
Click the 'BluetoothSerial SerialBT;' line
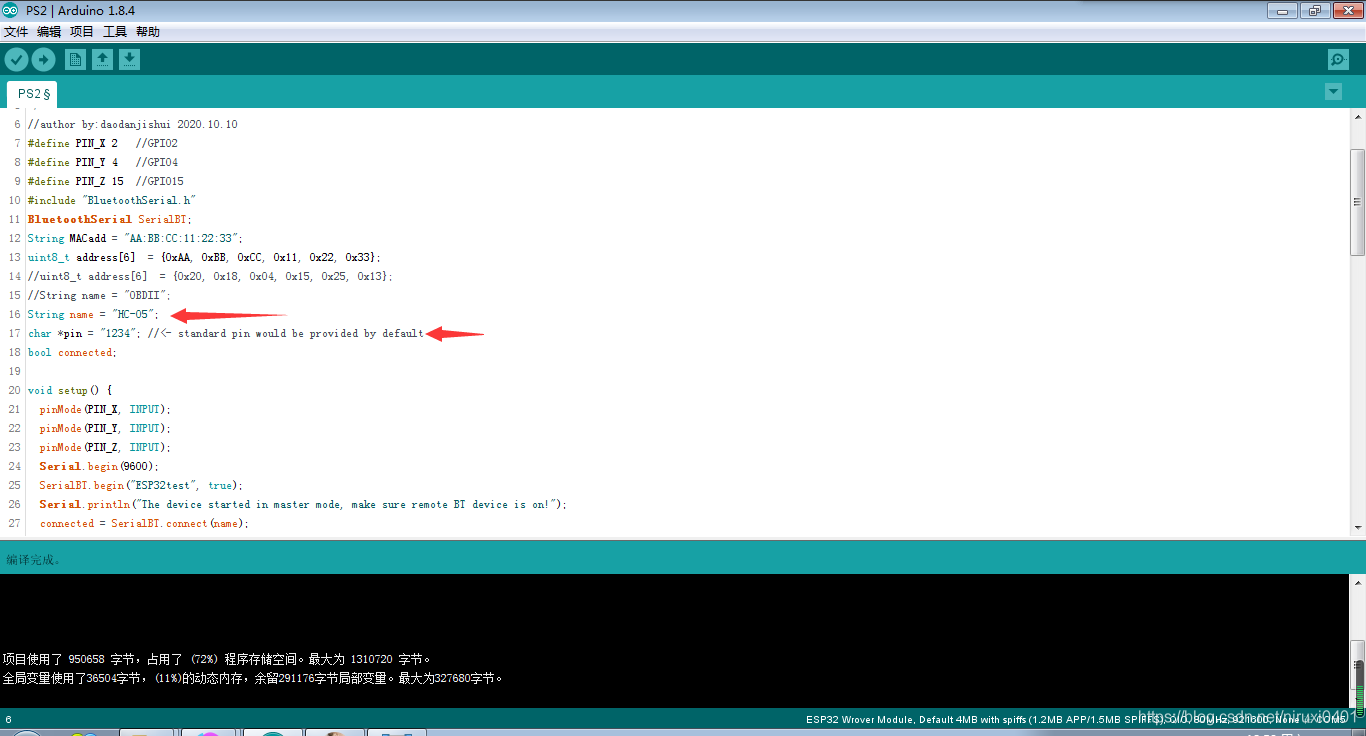(110, 219)
